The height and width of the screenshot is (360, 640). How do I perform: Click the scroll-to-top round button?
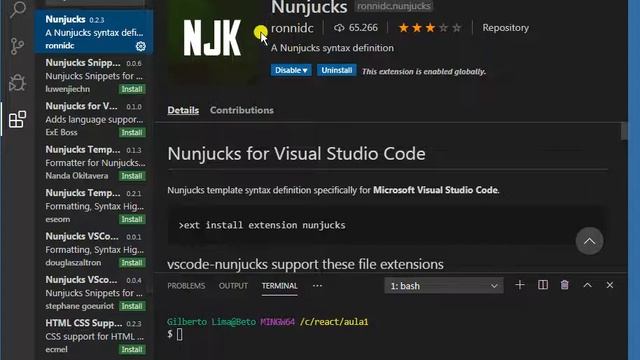(589, 241)
